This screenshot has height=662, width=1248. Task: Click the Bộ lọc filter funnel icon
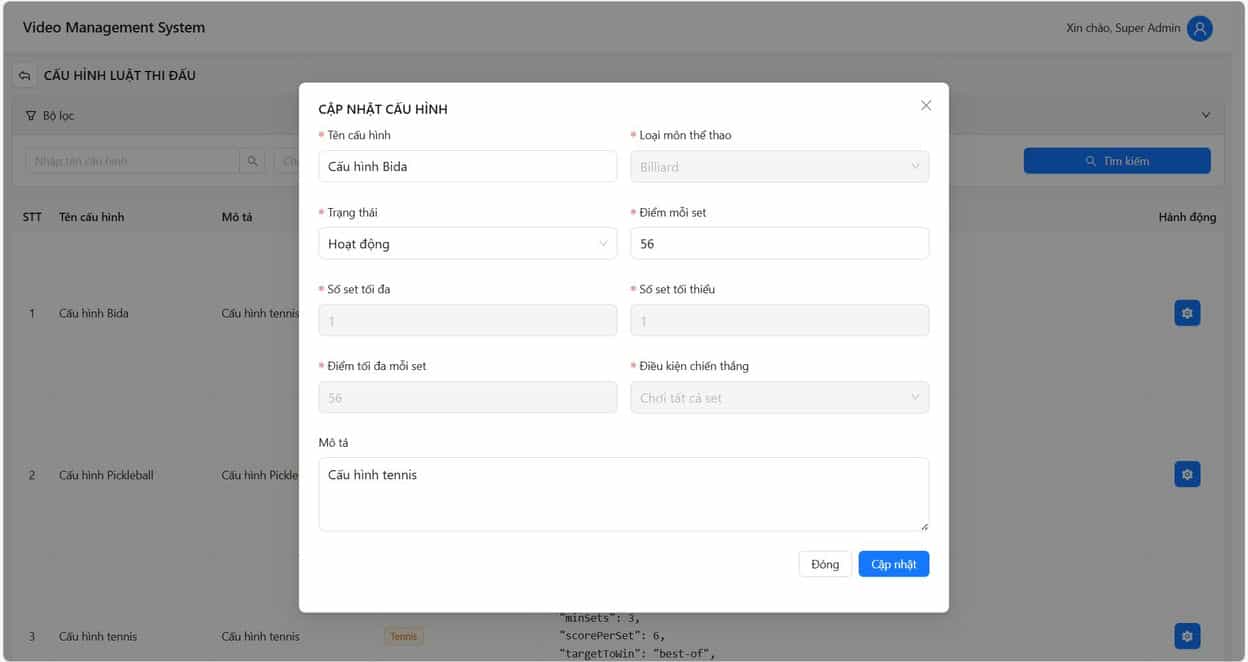[31, 116]
